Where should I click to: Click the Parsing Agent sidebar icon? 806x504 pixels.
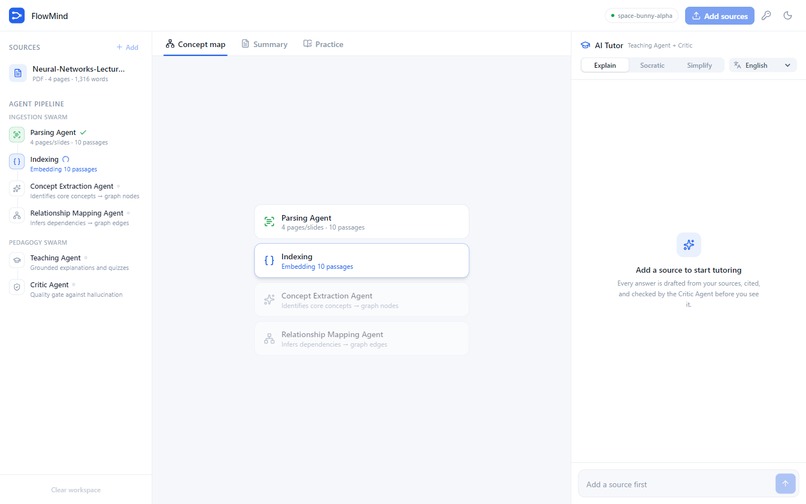(17, 135)
